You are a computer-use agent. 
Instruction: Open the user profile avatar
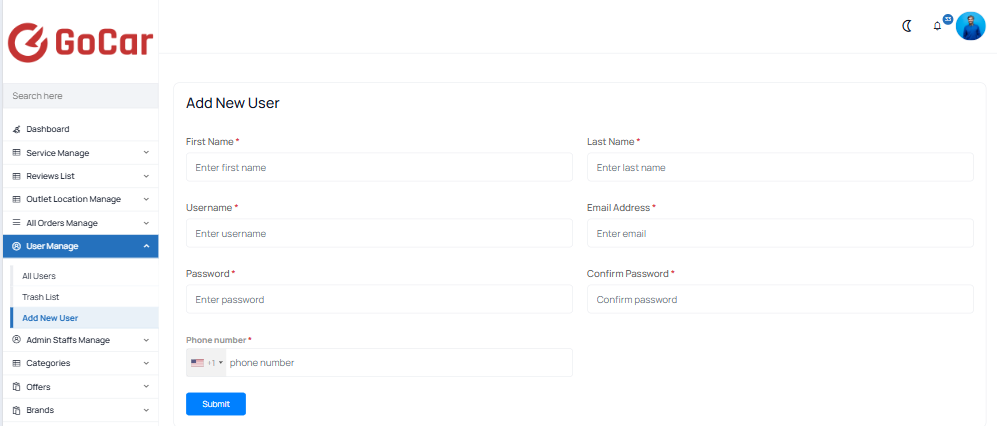click(x=970, y=26)
